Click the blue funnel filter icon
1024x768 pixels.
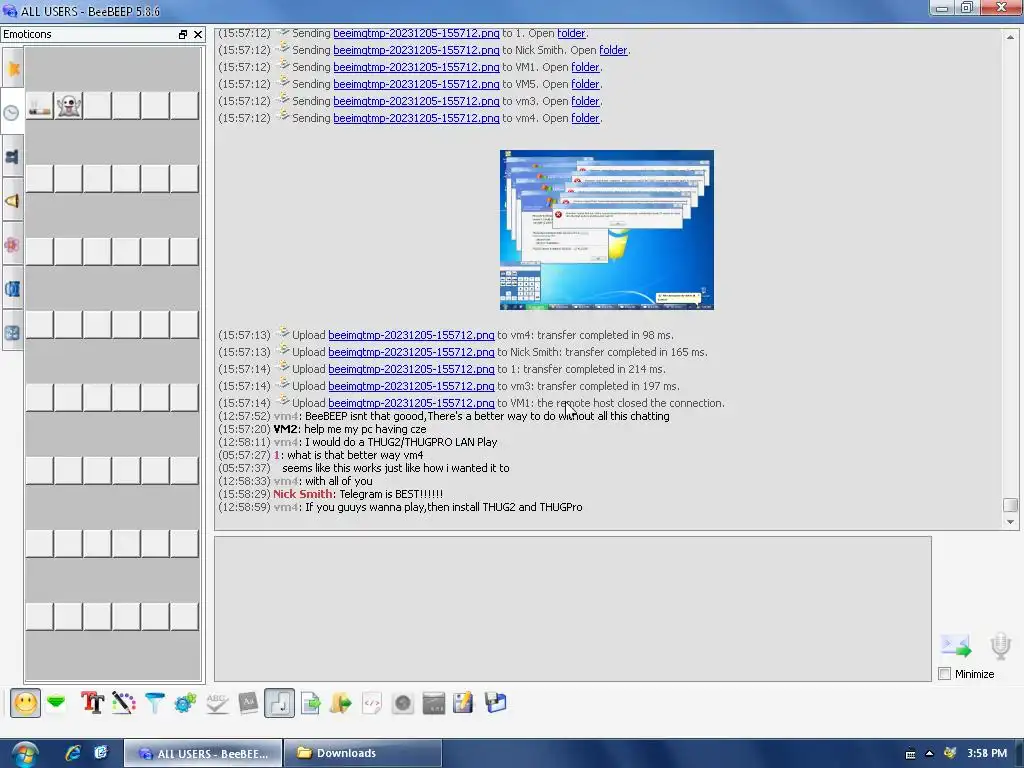(155, 703)
